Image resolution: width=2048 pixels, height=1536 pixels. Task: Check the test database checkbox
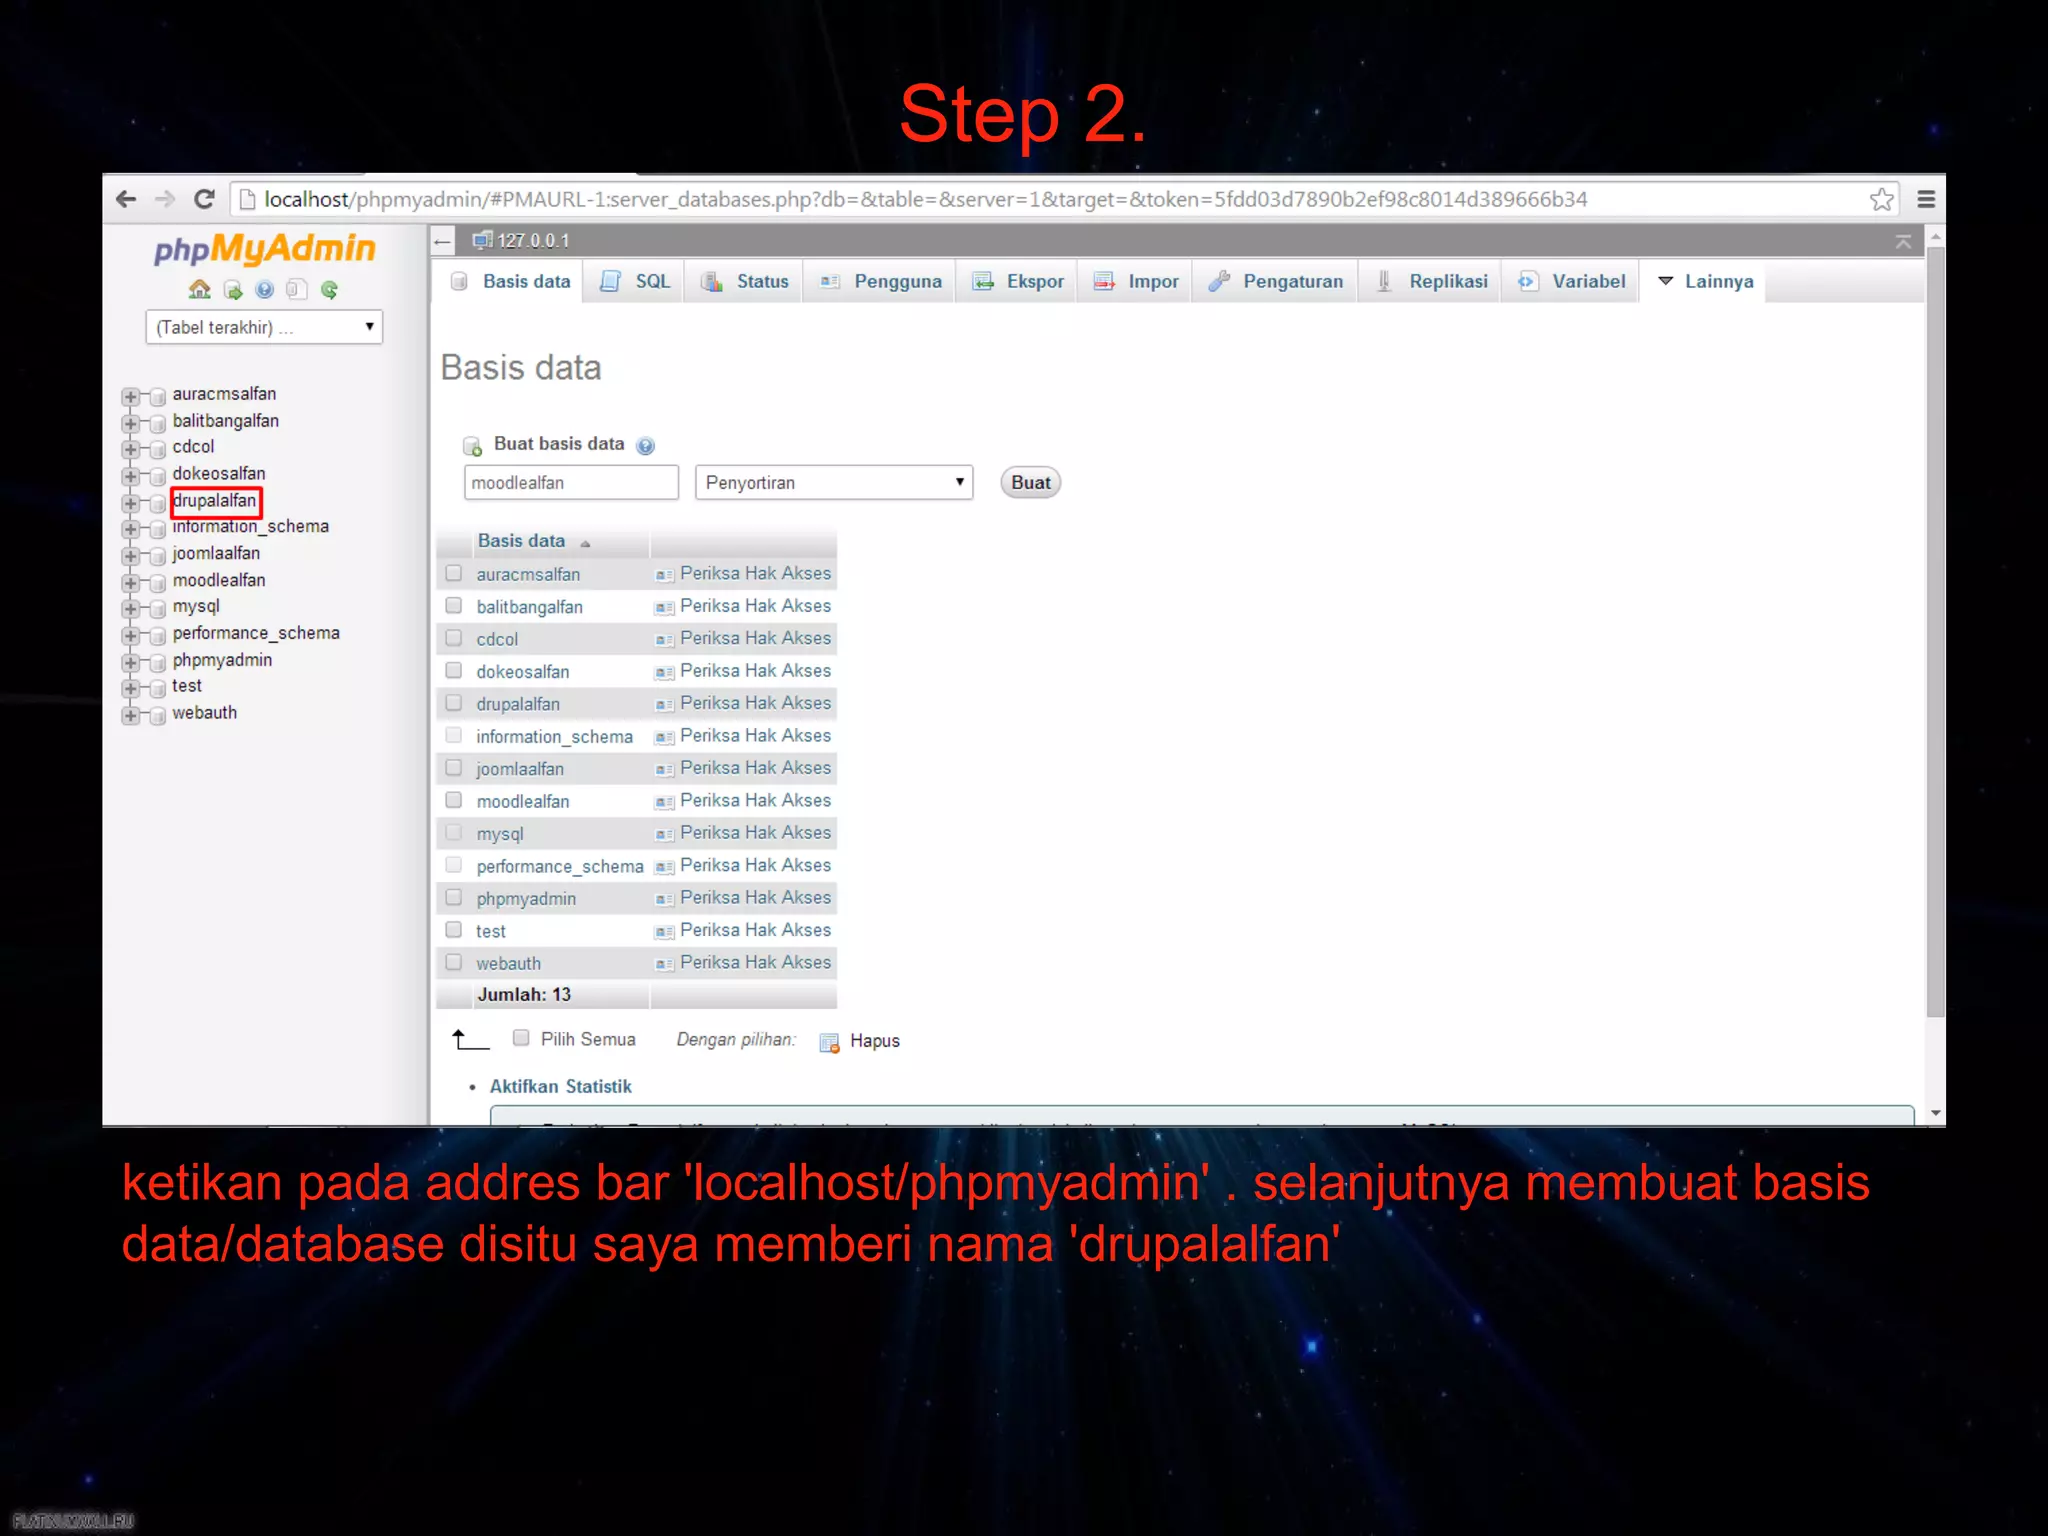point(454,930)
